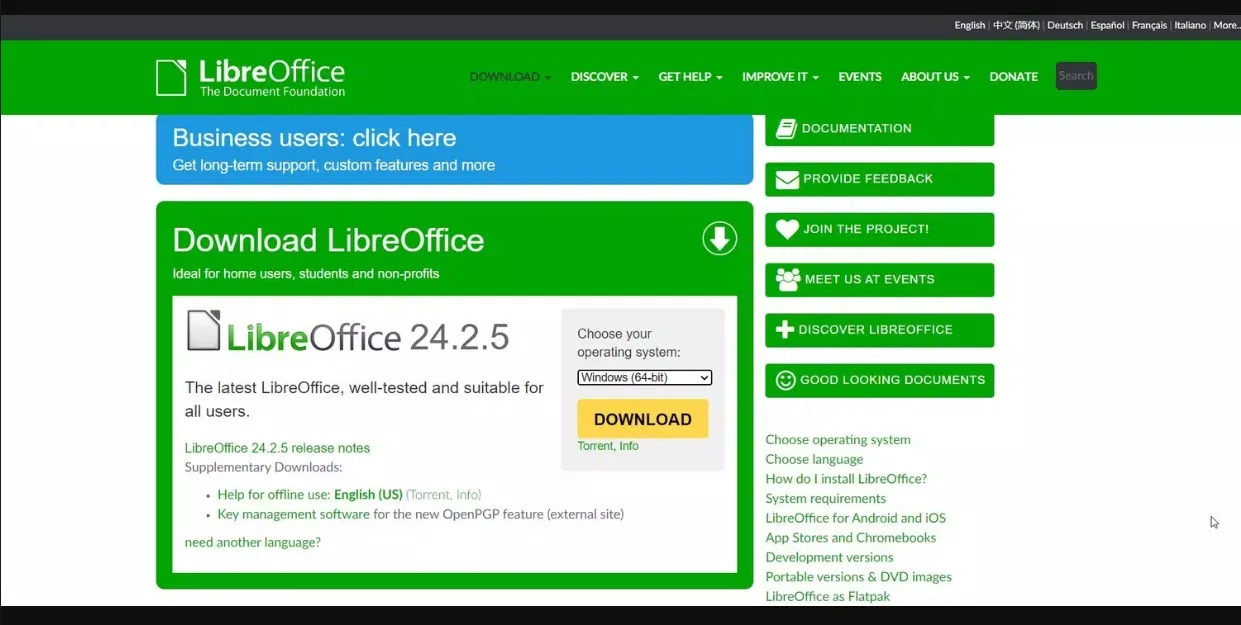Open the DISCOVER menu item
This screenshot has width=1241, height=625.
pos(603,76)
